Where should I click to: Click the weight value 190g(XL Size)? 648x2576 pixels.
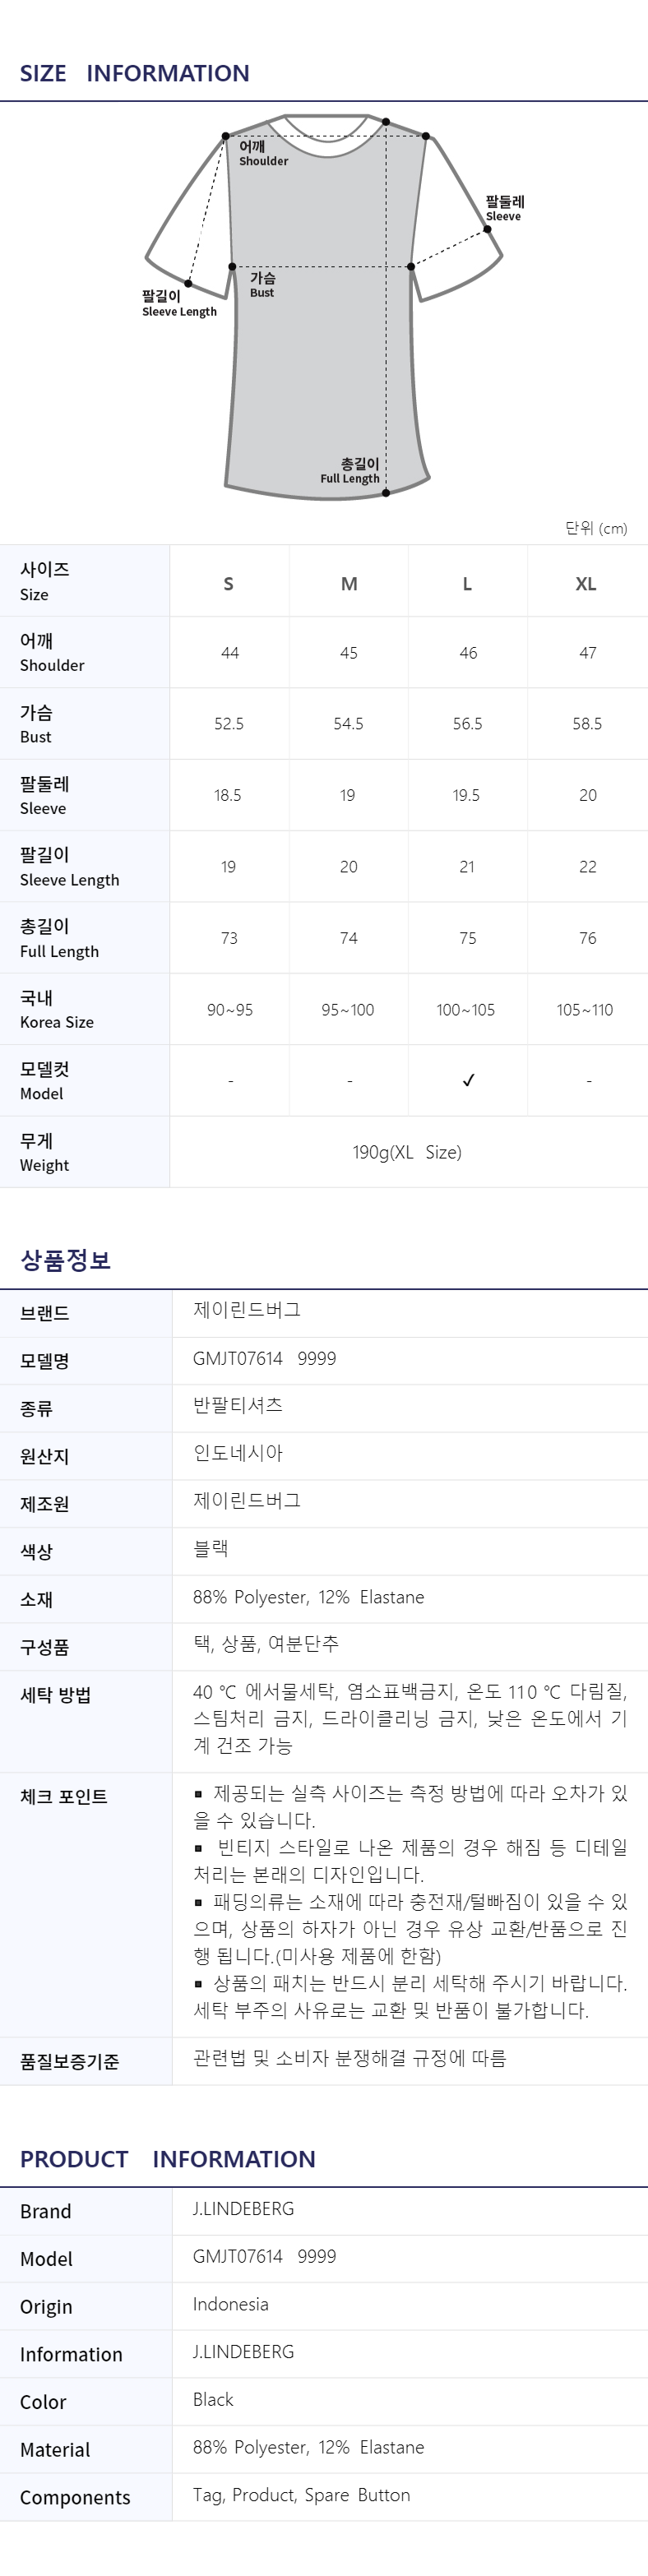tap(407, 1152)
